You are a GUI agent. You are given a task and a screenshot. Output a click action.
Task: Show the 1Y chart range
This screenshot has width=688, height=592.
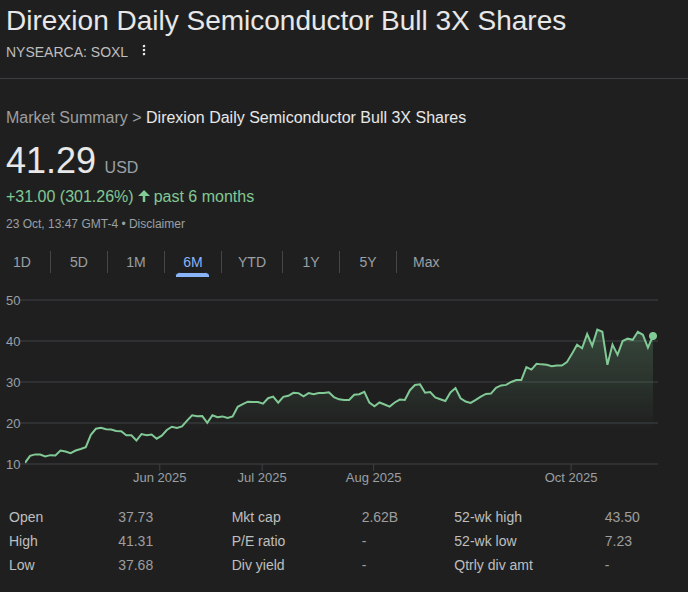tap(311, 262)
